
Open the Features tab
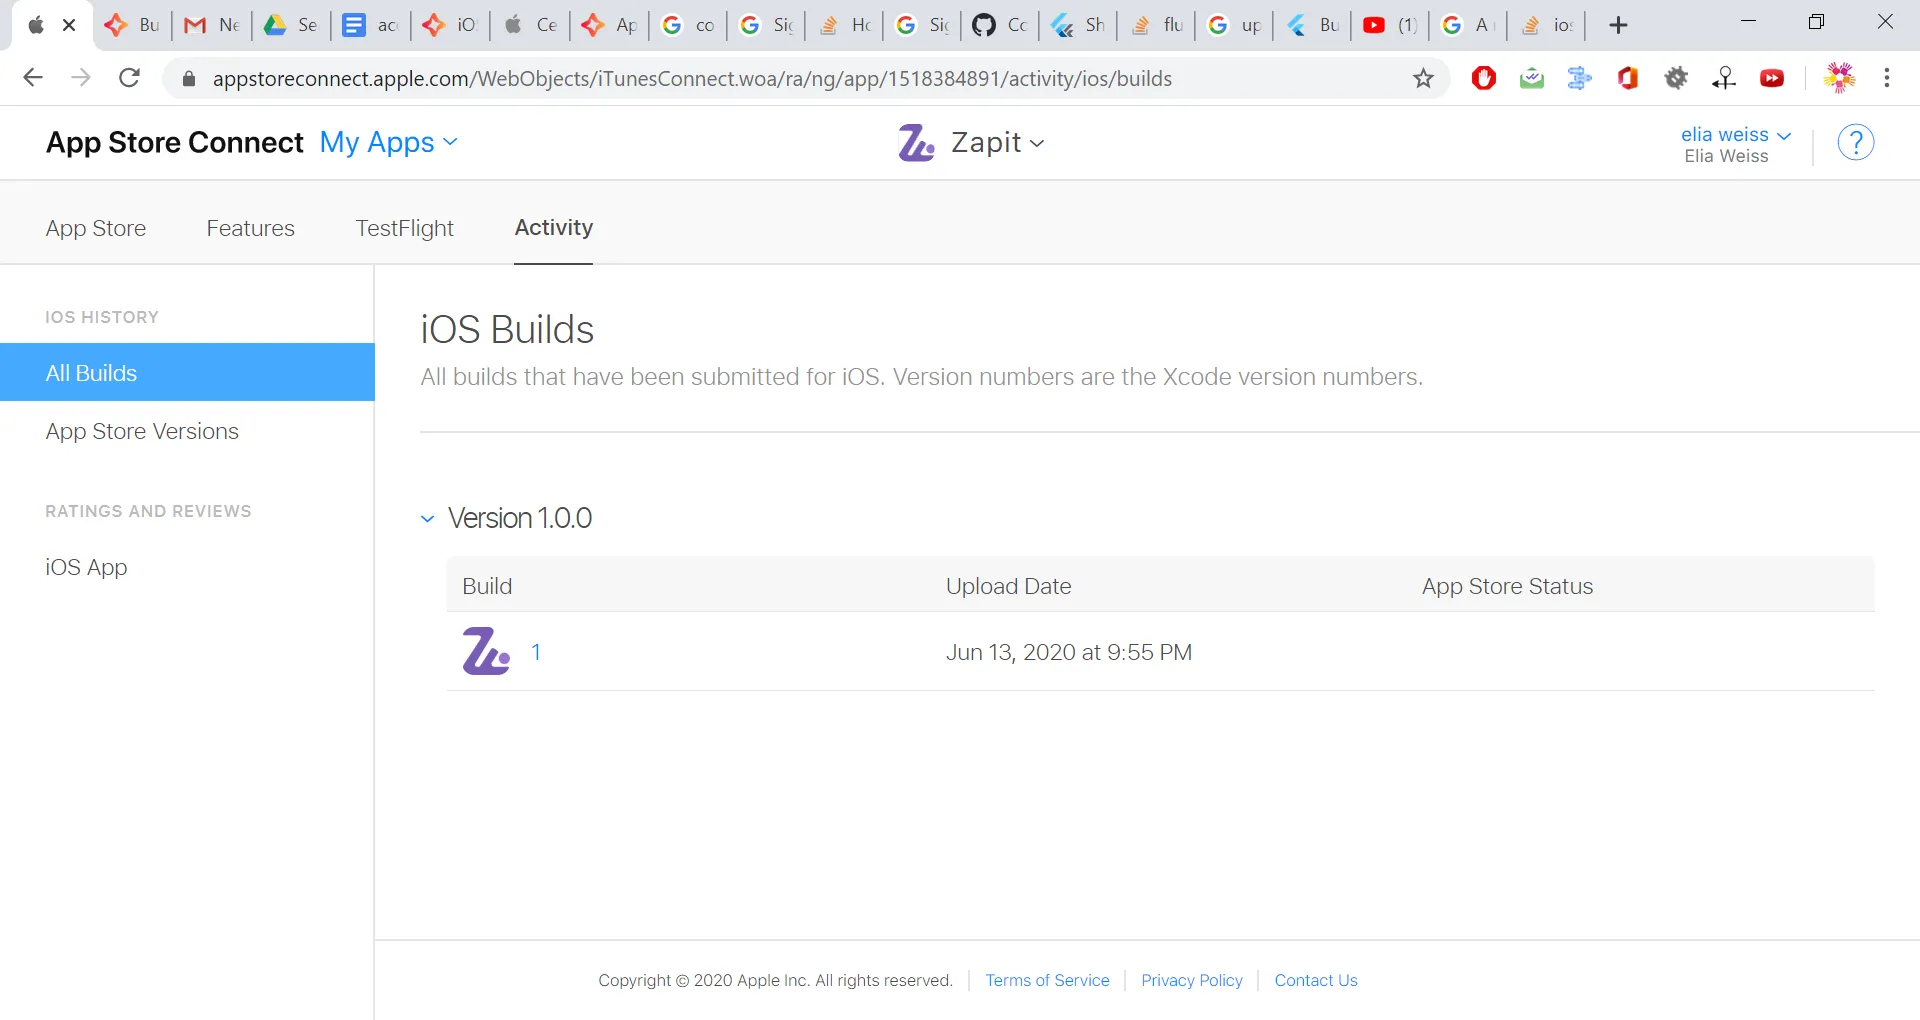[x=251, y=228]
